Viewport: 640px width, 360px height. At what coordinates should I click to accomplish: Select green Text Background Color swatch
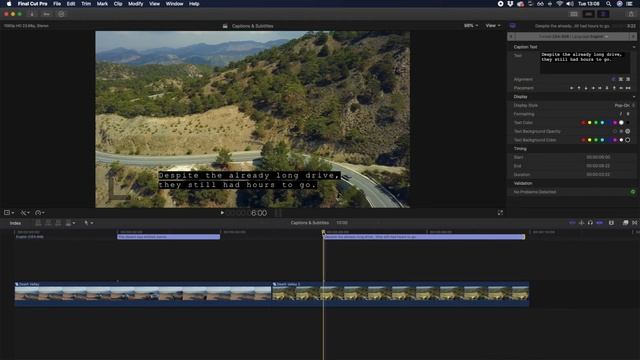point(596,140)
